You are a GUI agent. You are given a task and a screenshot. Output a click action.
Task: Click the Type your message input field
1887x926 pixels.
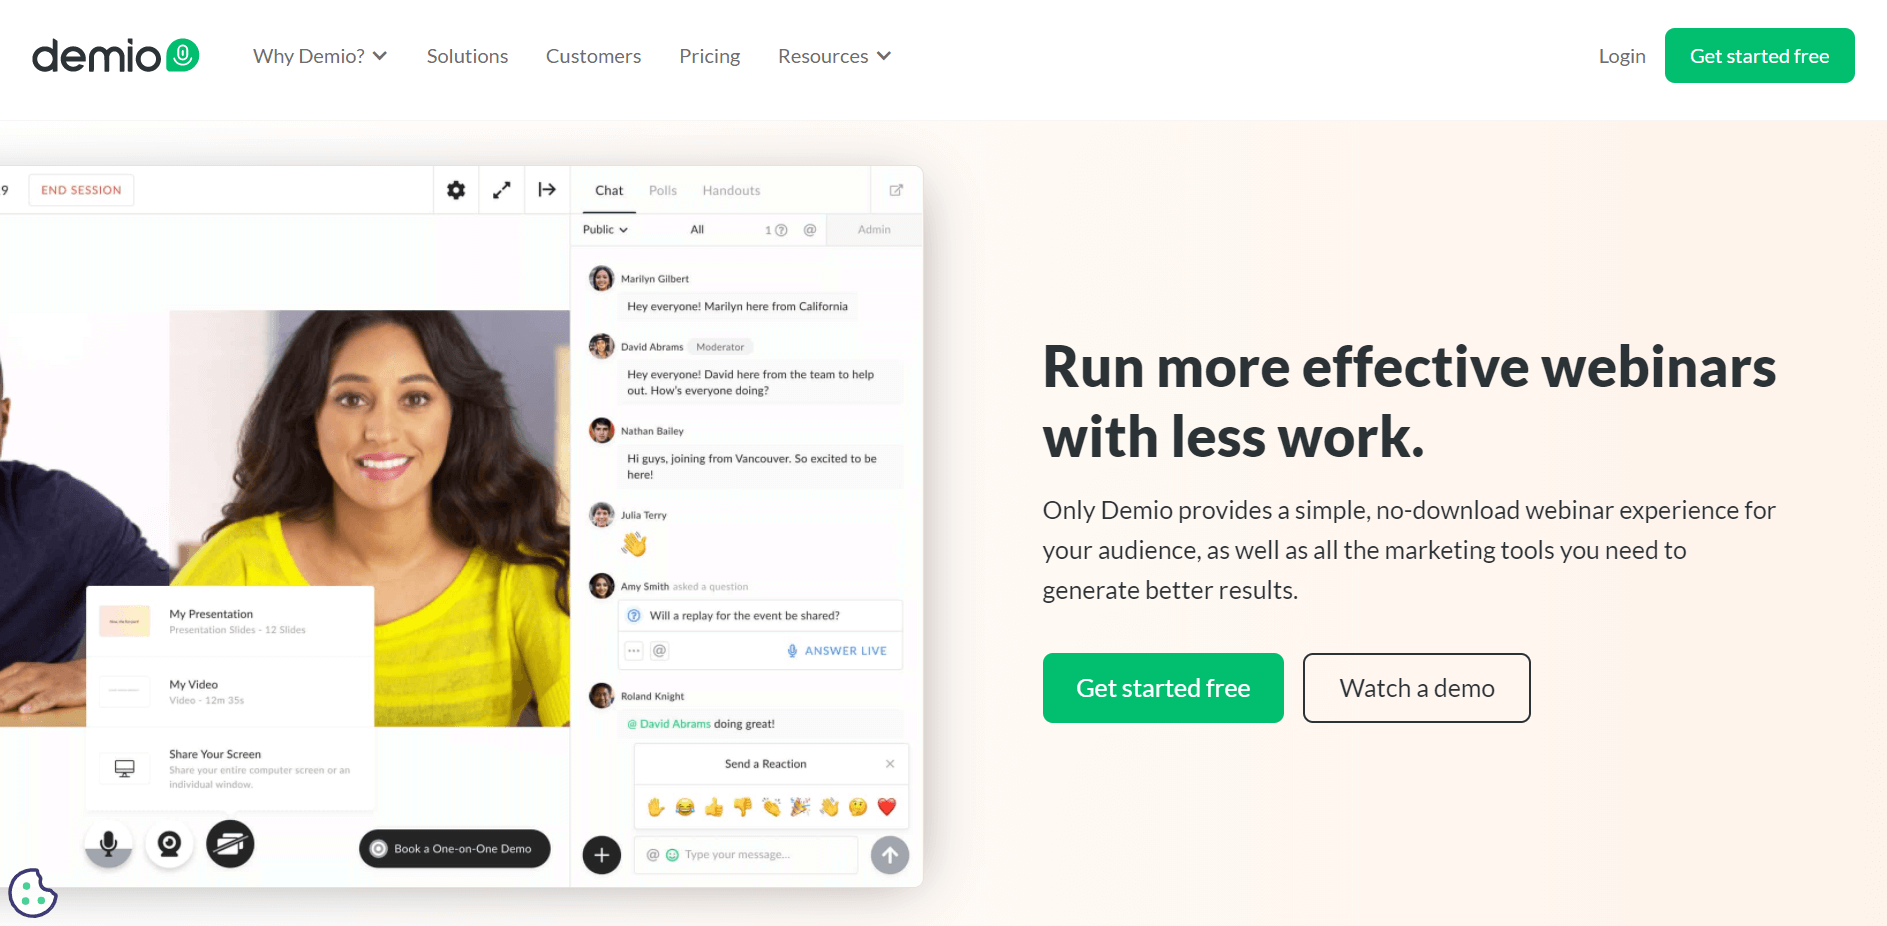[746, 855]
